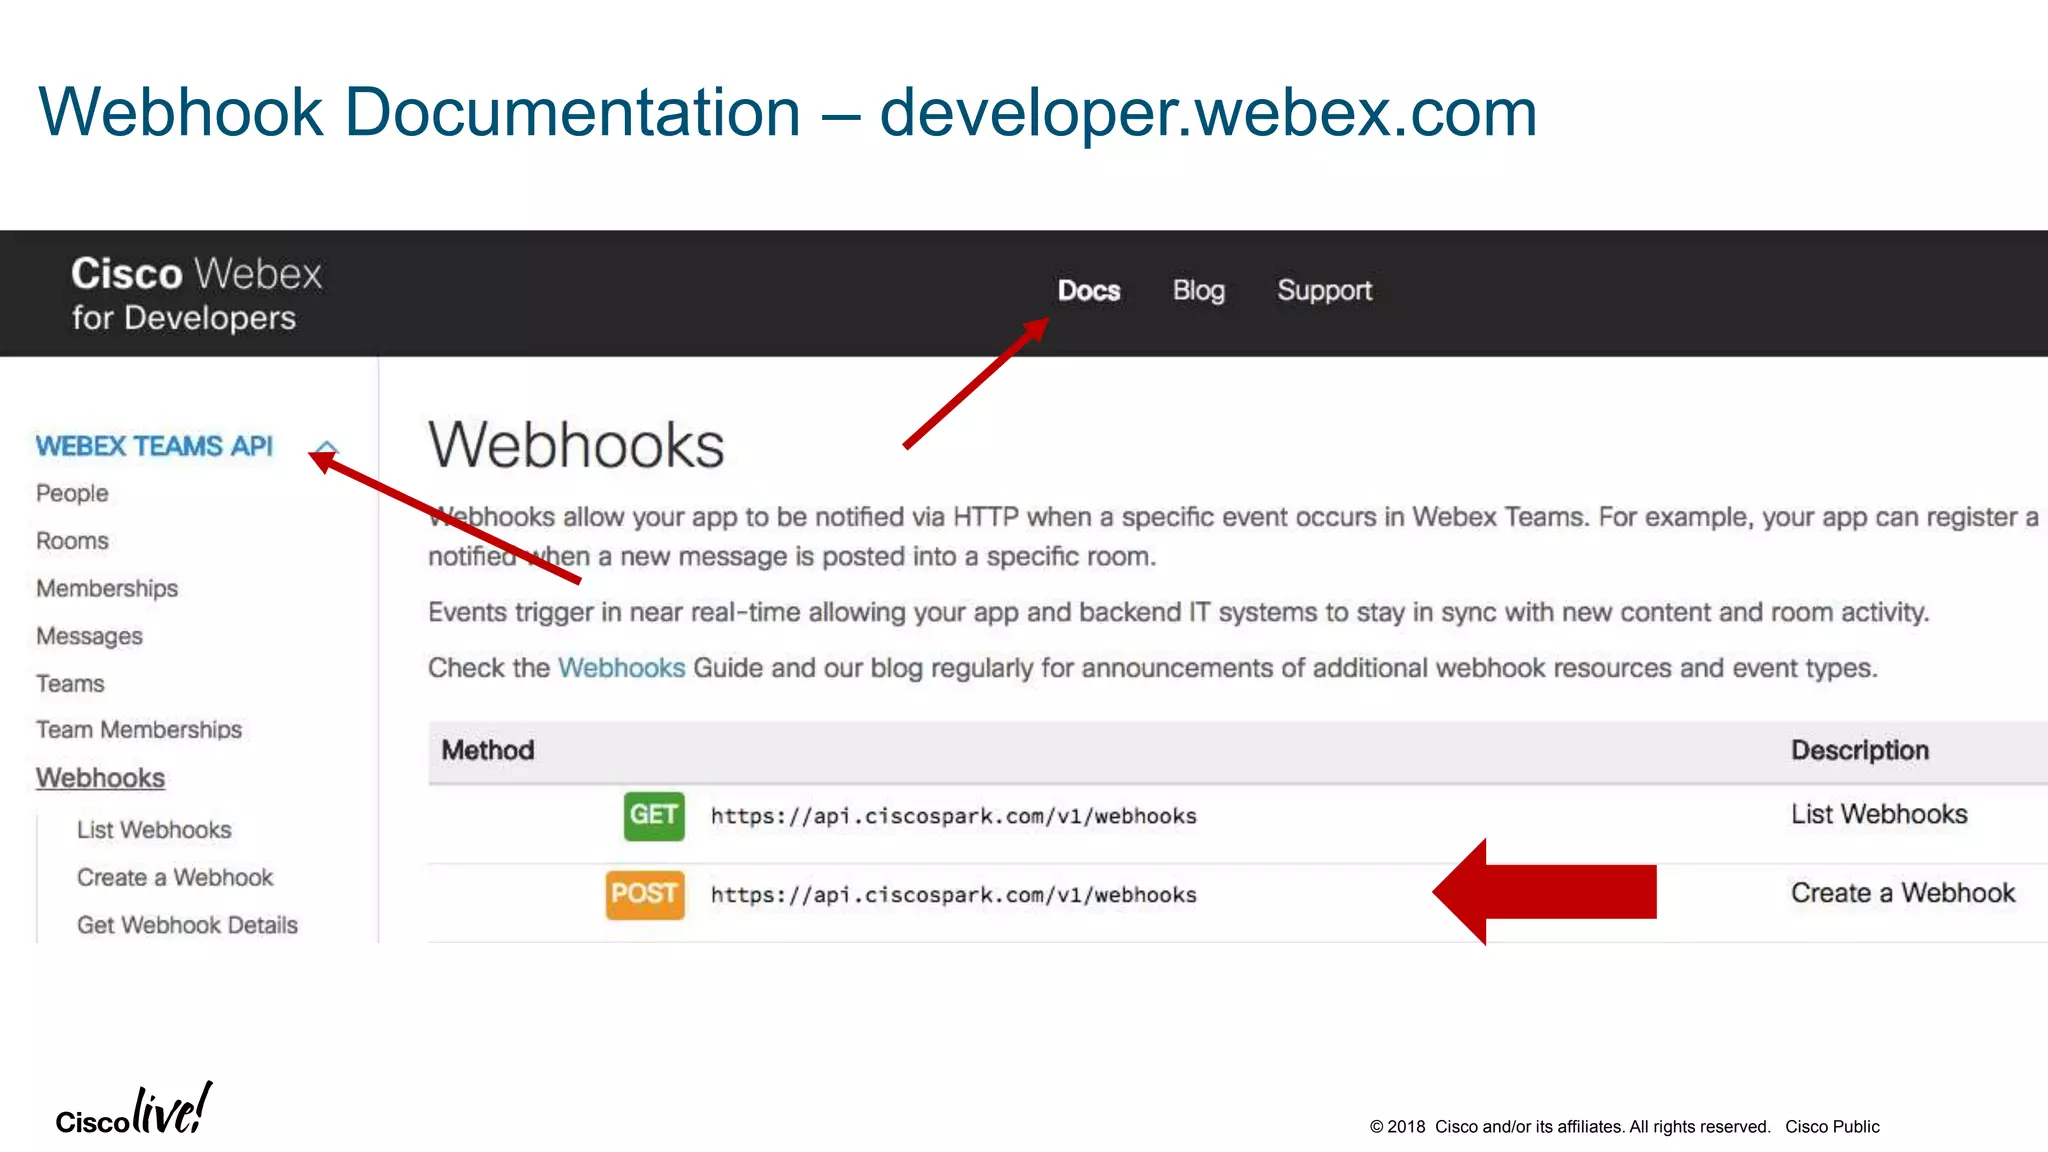Screen dimensions: 2048x1152
Task: Click the orange POST method badge
Action: [645, 893]
